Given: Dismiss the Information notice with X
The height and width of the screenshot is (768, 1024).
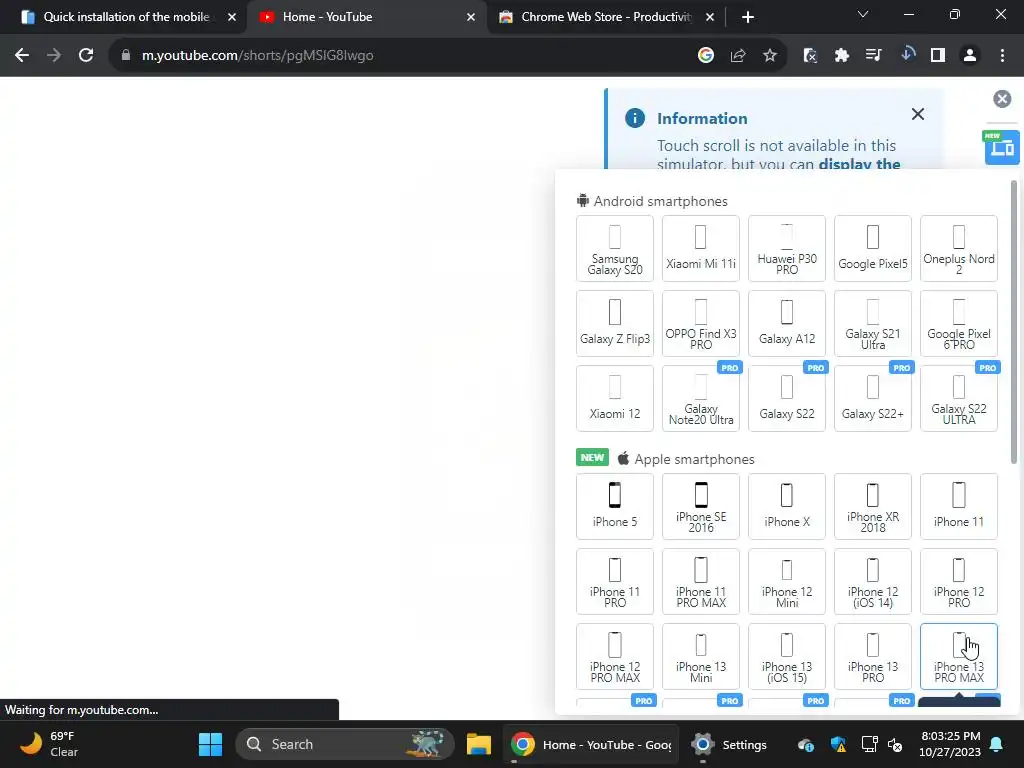Looking at the screenshot, I should tap(918, 114).
